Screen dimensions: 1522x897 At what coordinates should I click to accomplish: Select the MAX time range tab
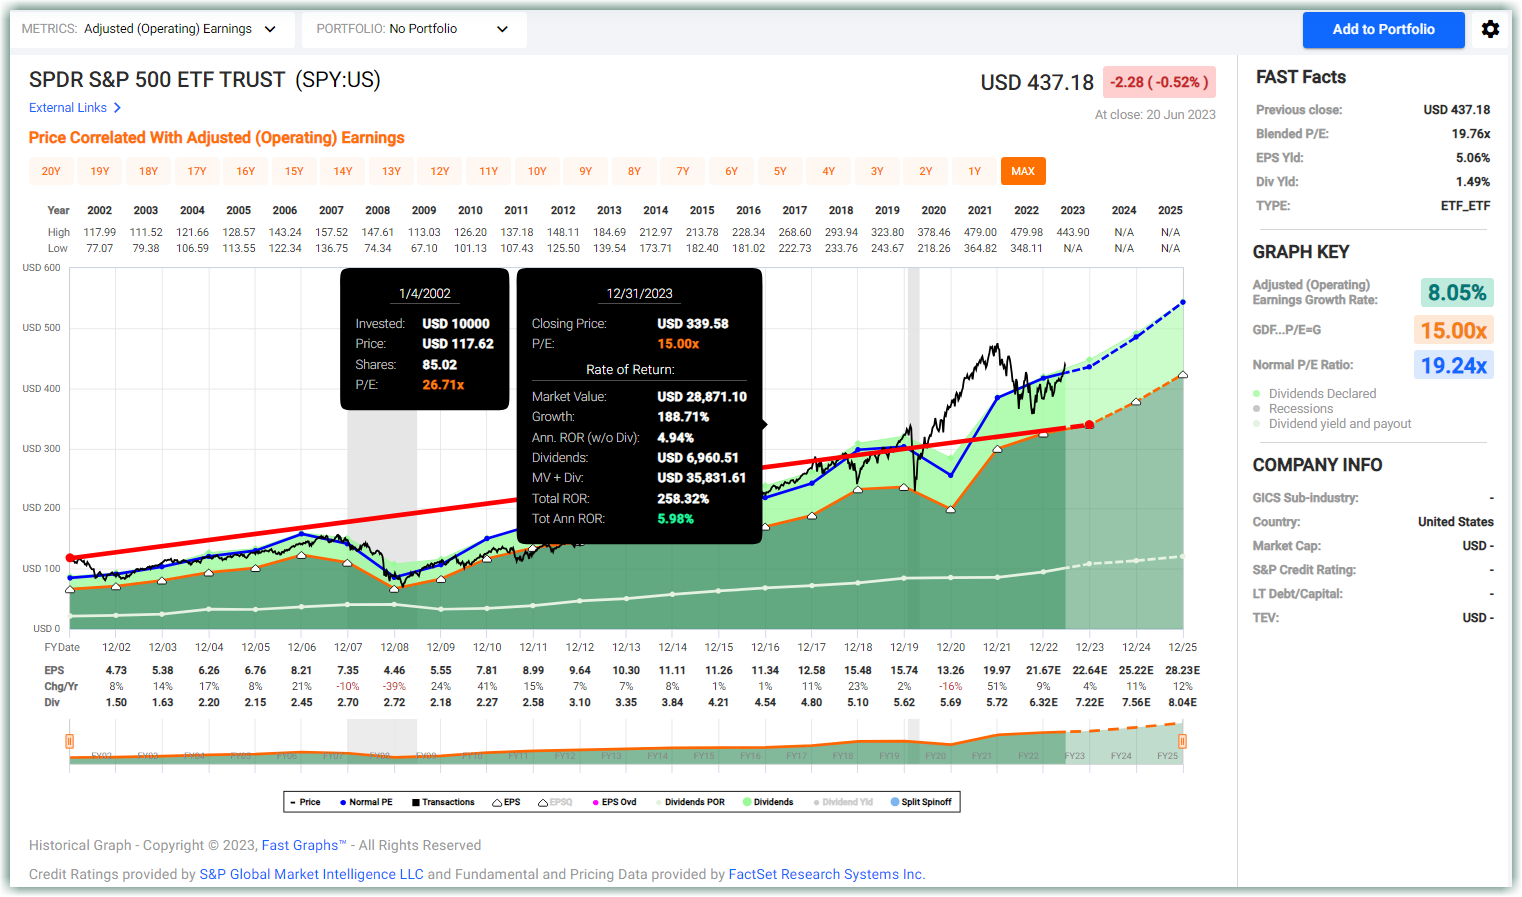[1023, 172]
